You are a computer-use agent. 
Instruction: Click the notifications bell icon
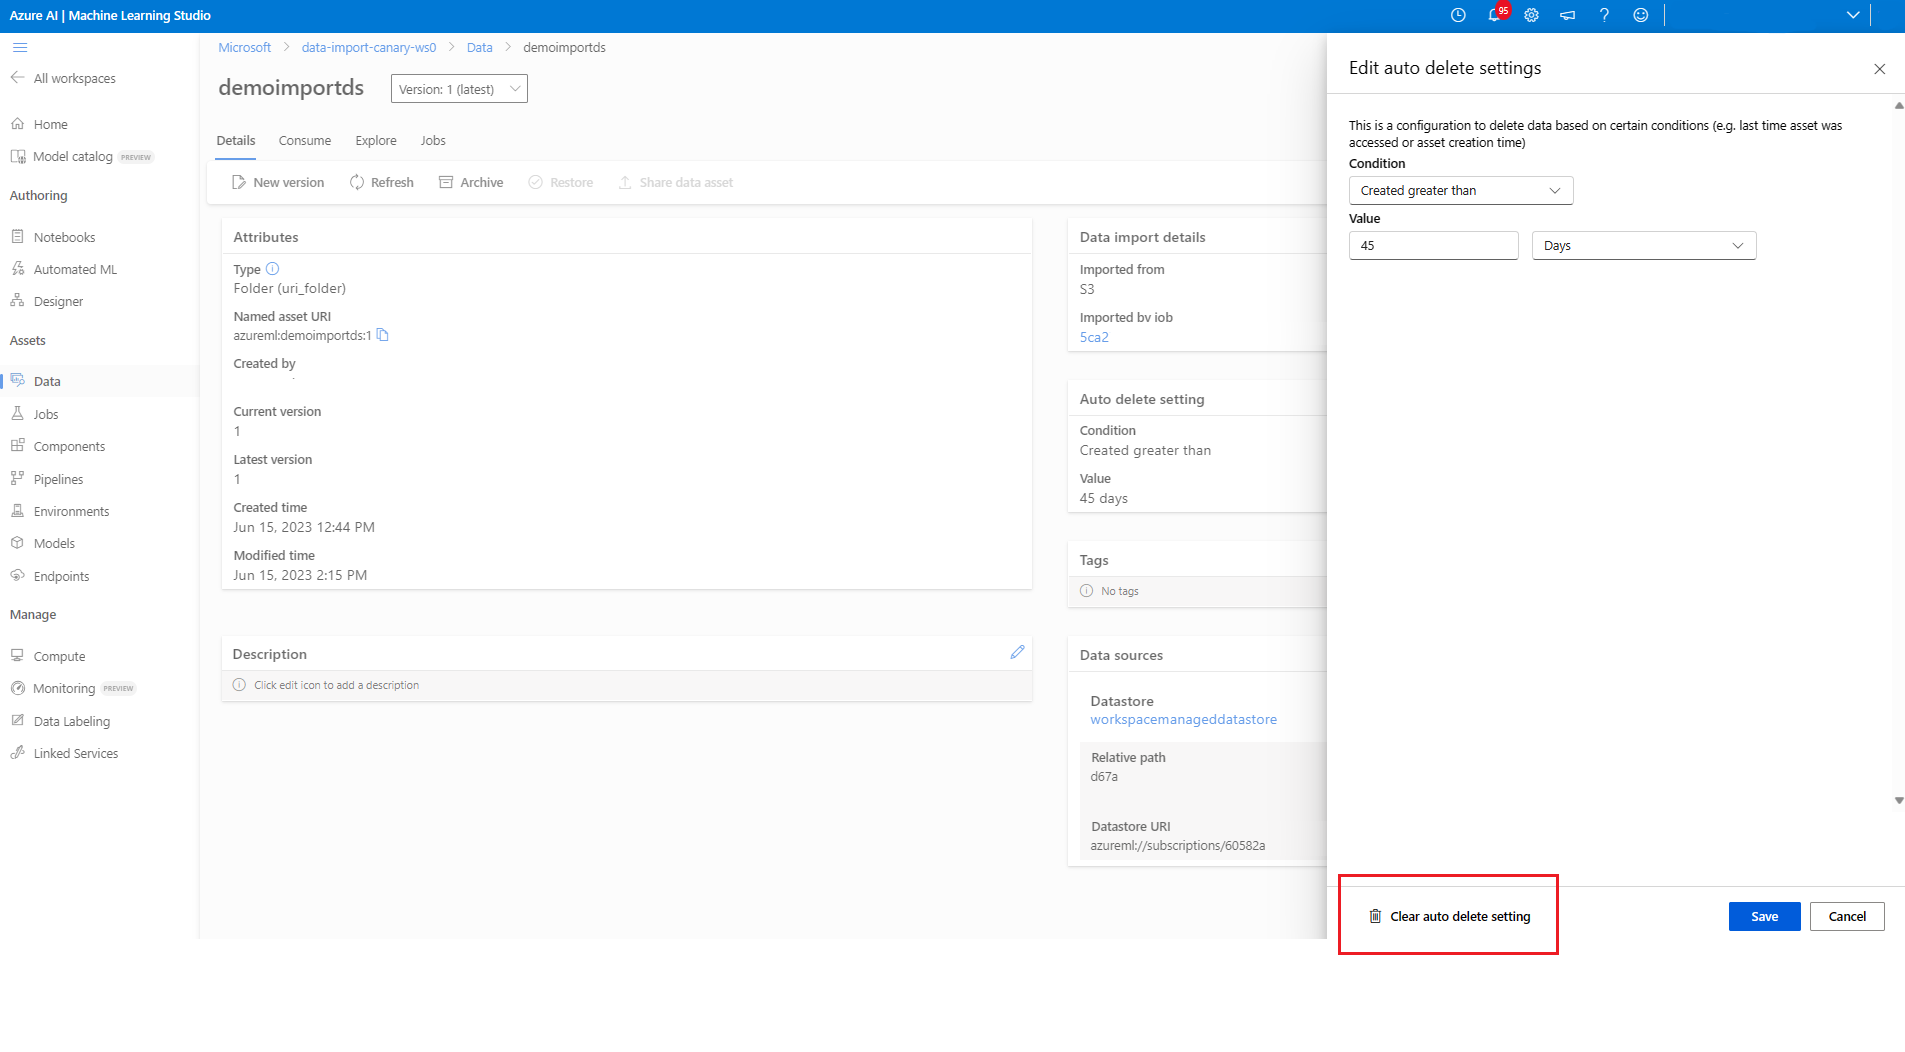point(1494,15)
